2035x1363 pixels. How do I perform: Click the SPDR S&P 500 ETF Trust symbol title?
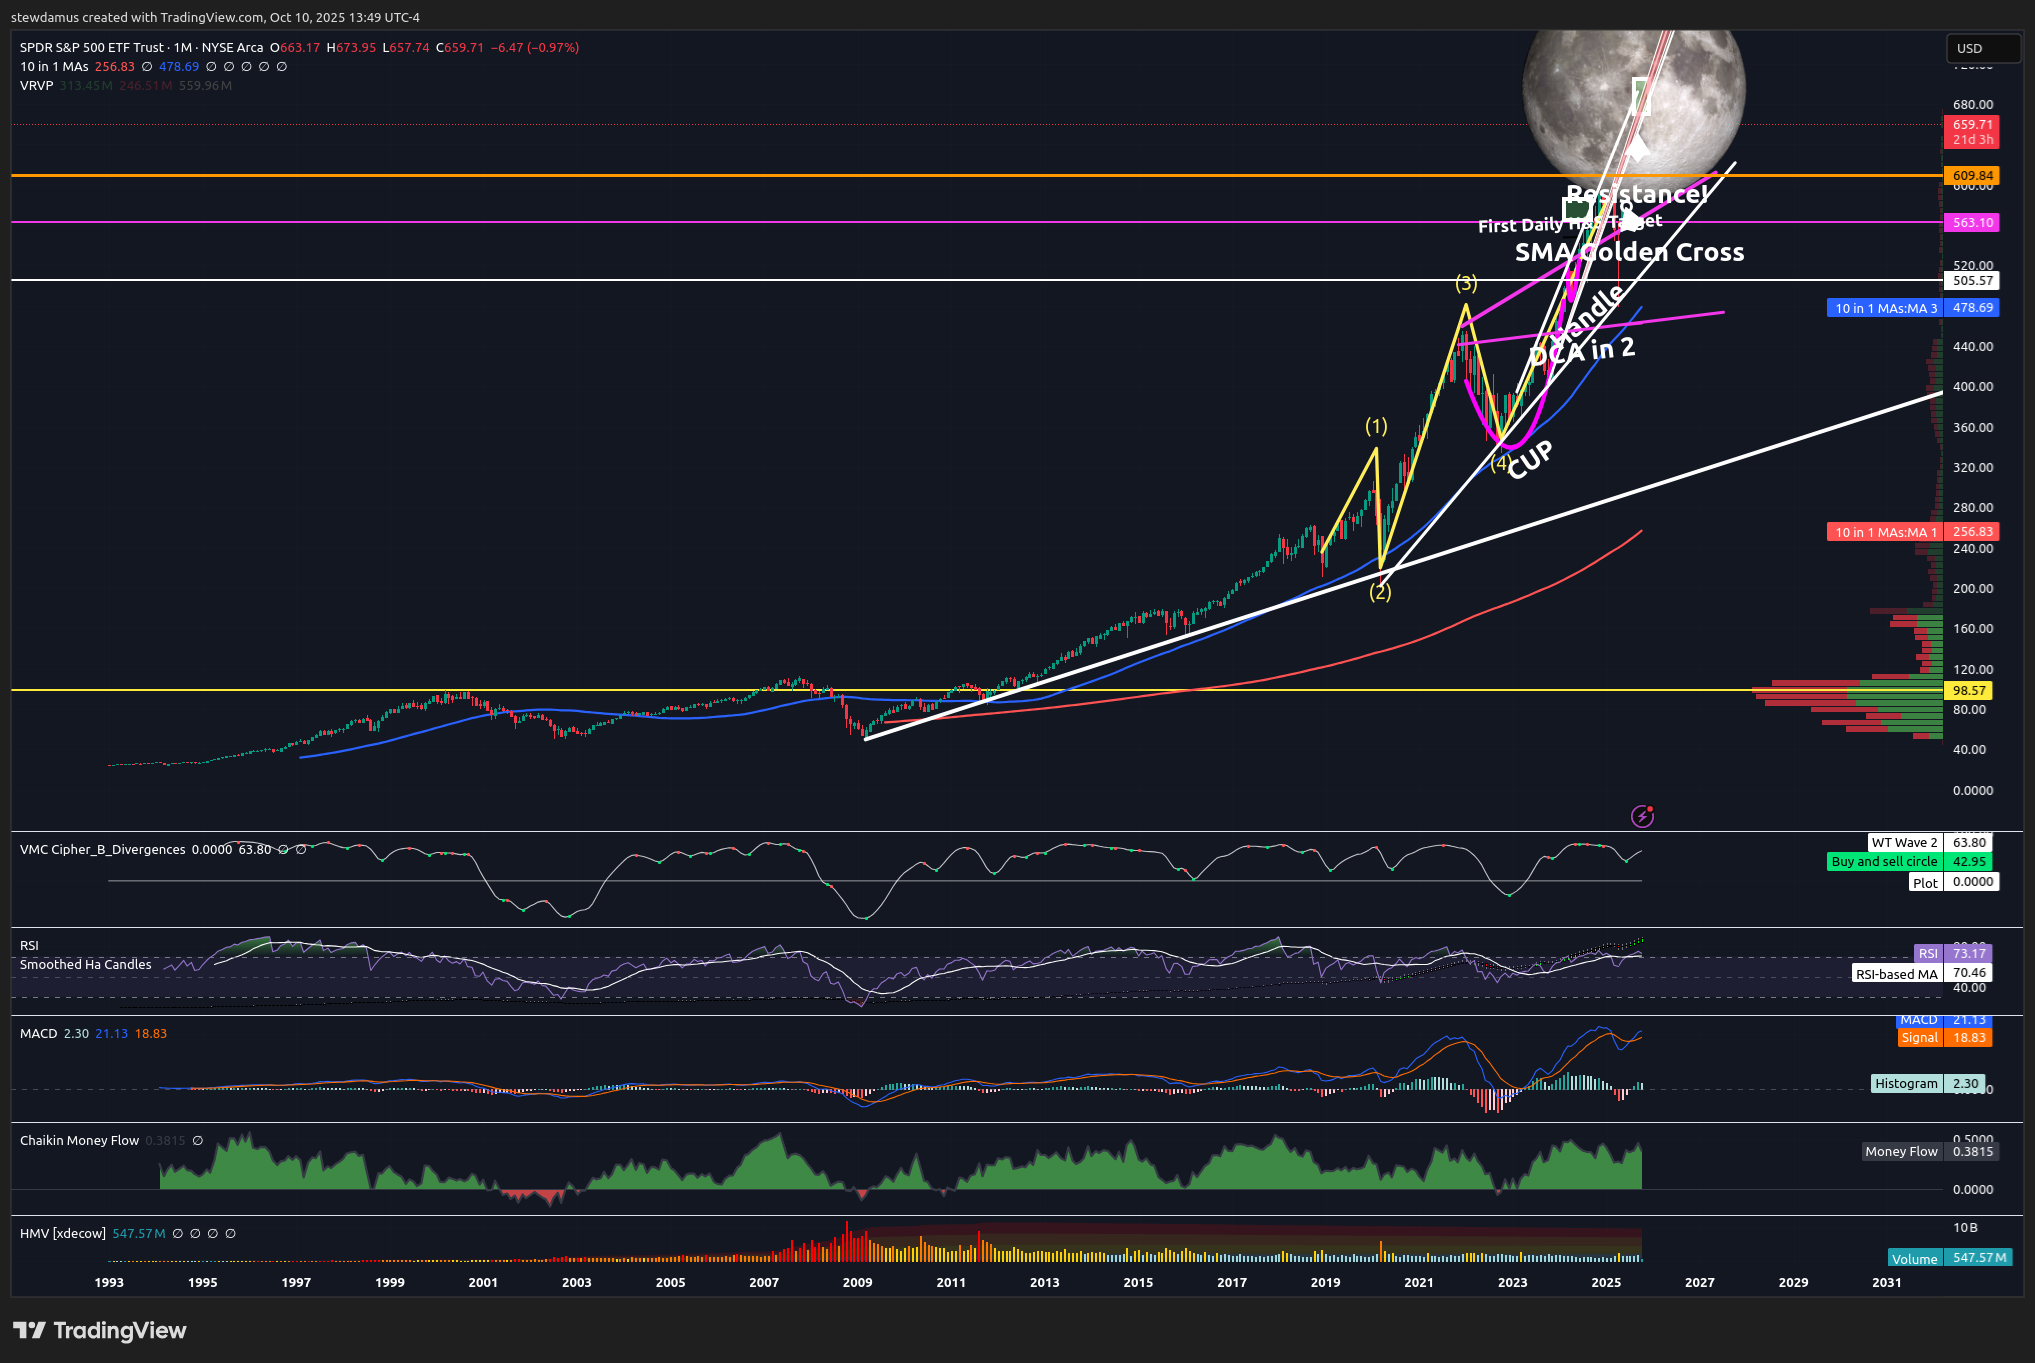[92, 47]
